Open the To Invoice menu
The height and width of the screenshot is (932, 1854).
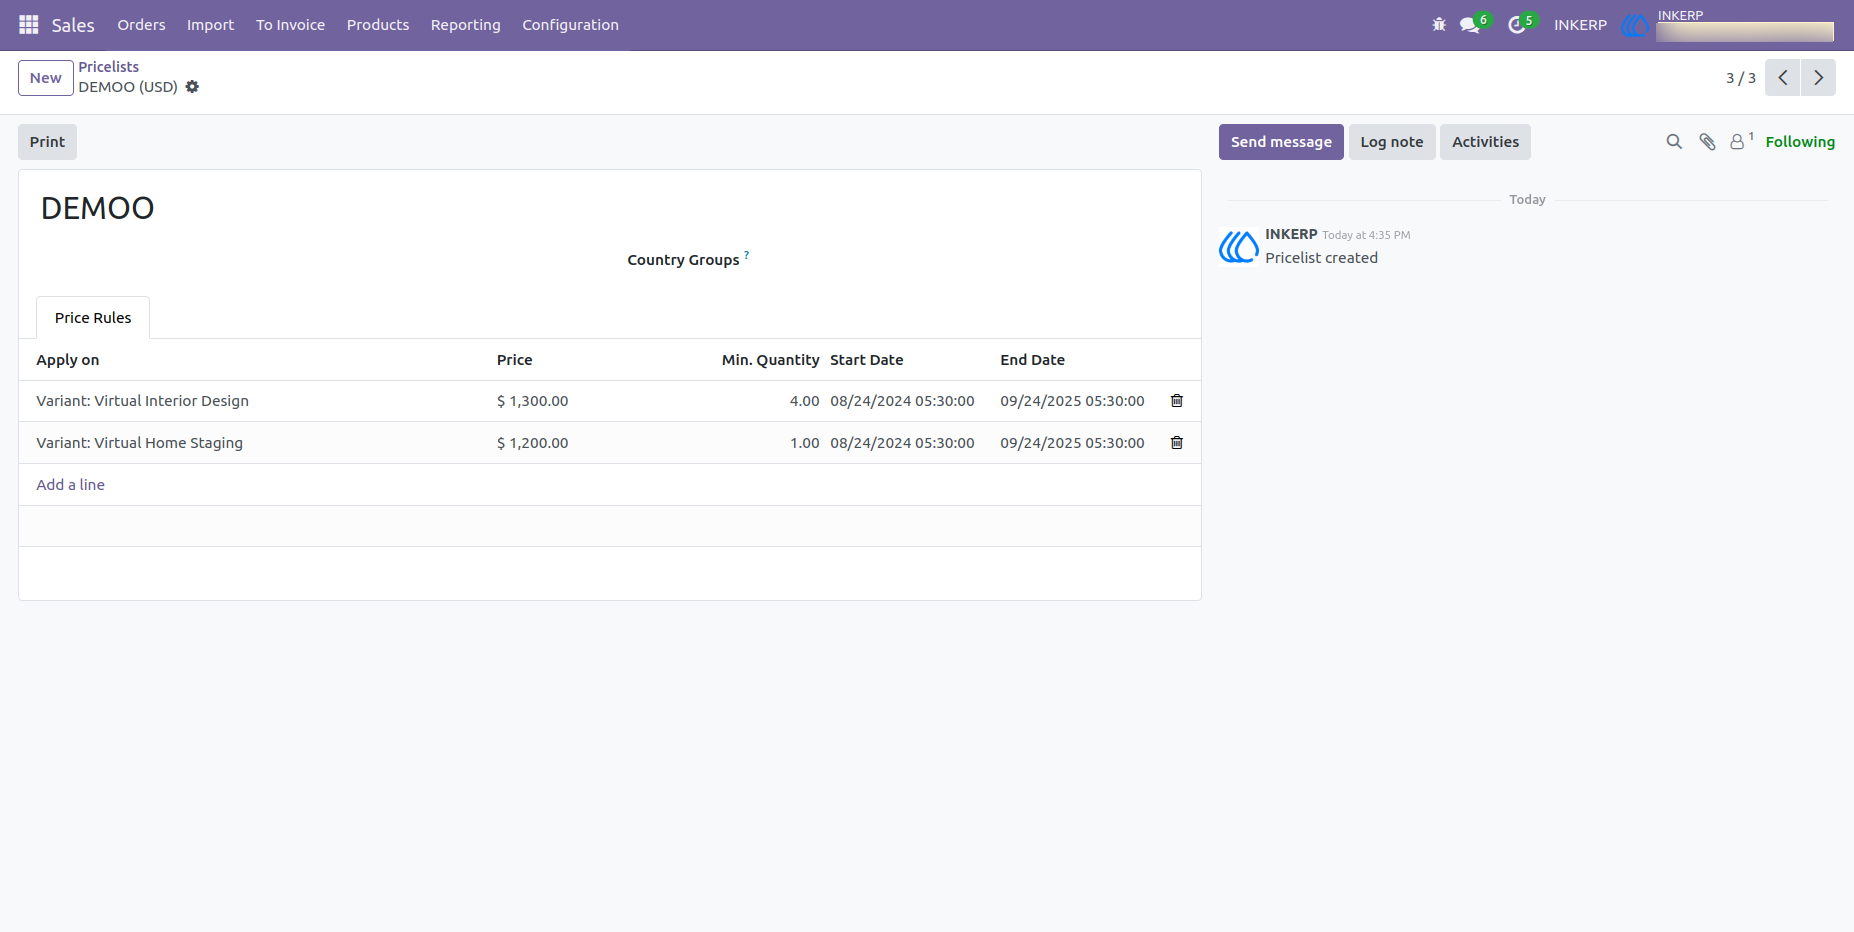click(x=290, y=25)
